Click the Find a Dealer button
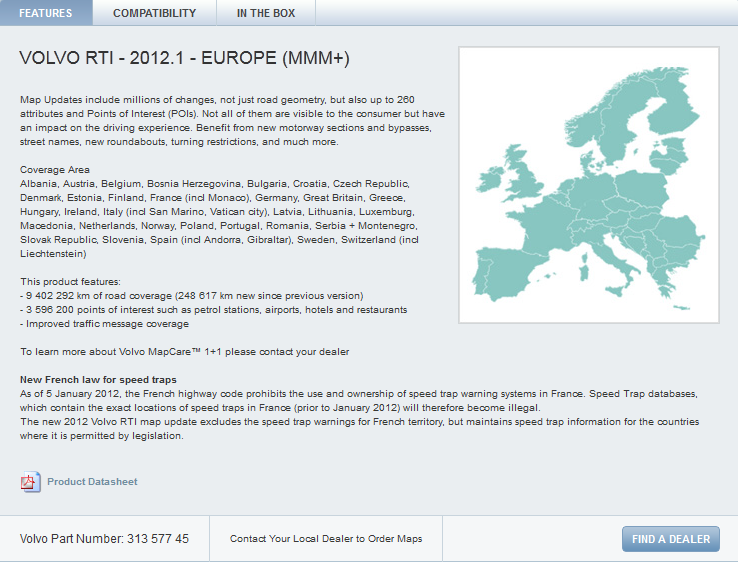 tap(671, 539)
